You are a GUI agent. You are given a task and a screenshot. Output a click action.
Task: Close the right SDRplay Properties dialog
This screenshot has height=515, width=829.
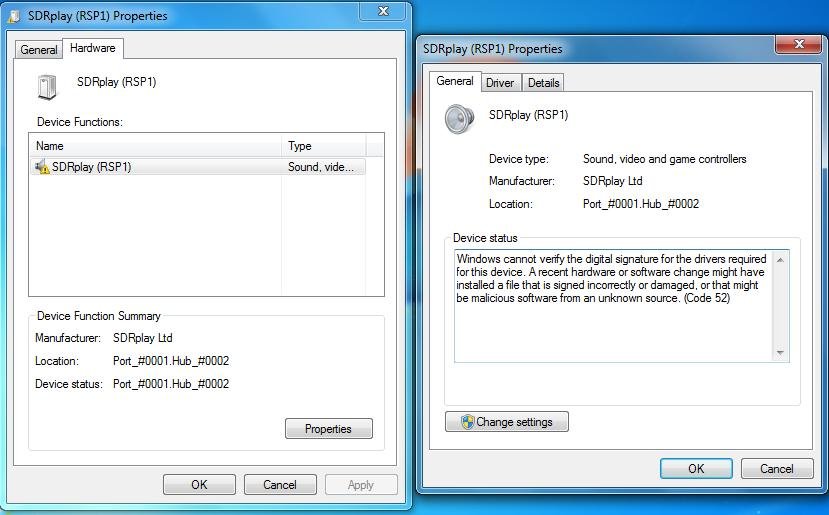tap(799, 44)
